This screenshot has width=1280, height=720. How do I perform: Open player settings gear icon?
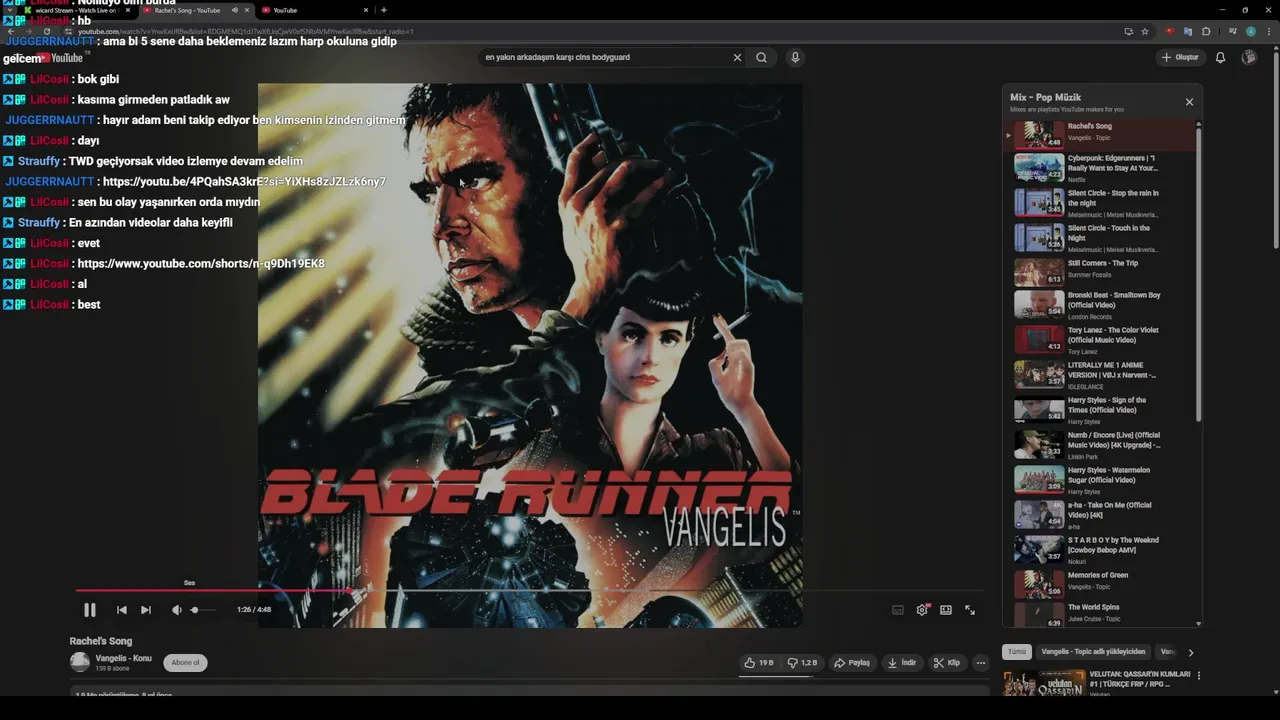pos(922,610)
